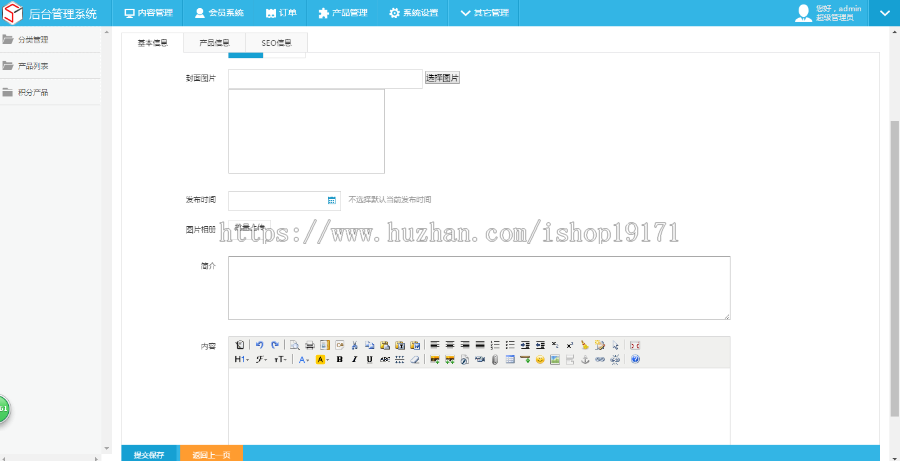Open H1 heading dropdown in editor
Screen dimensions: 900x461
pyautogui.click(x=241, y=359)
